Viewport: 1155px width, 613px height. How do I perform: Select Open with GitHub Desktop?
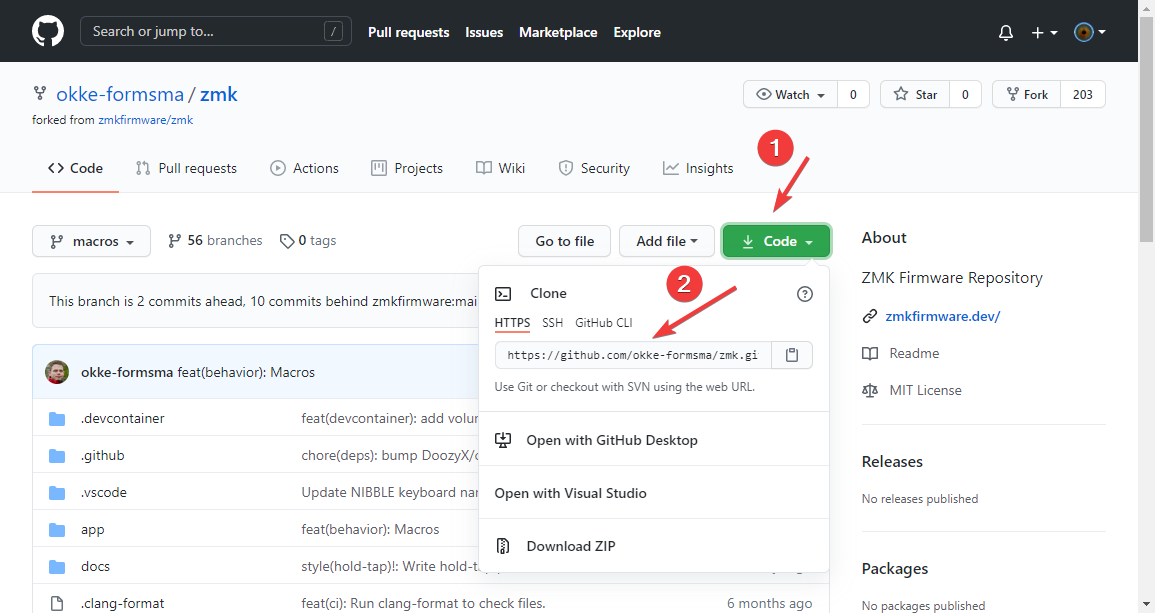coord(611,440)
